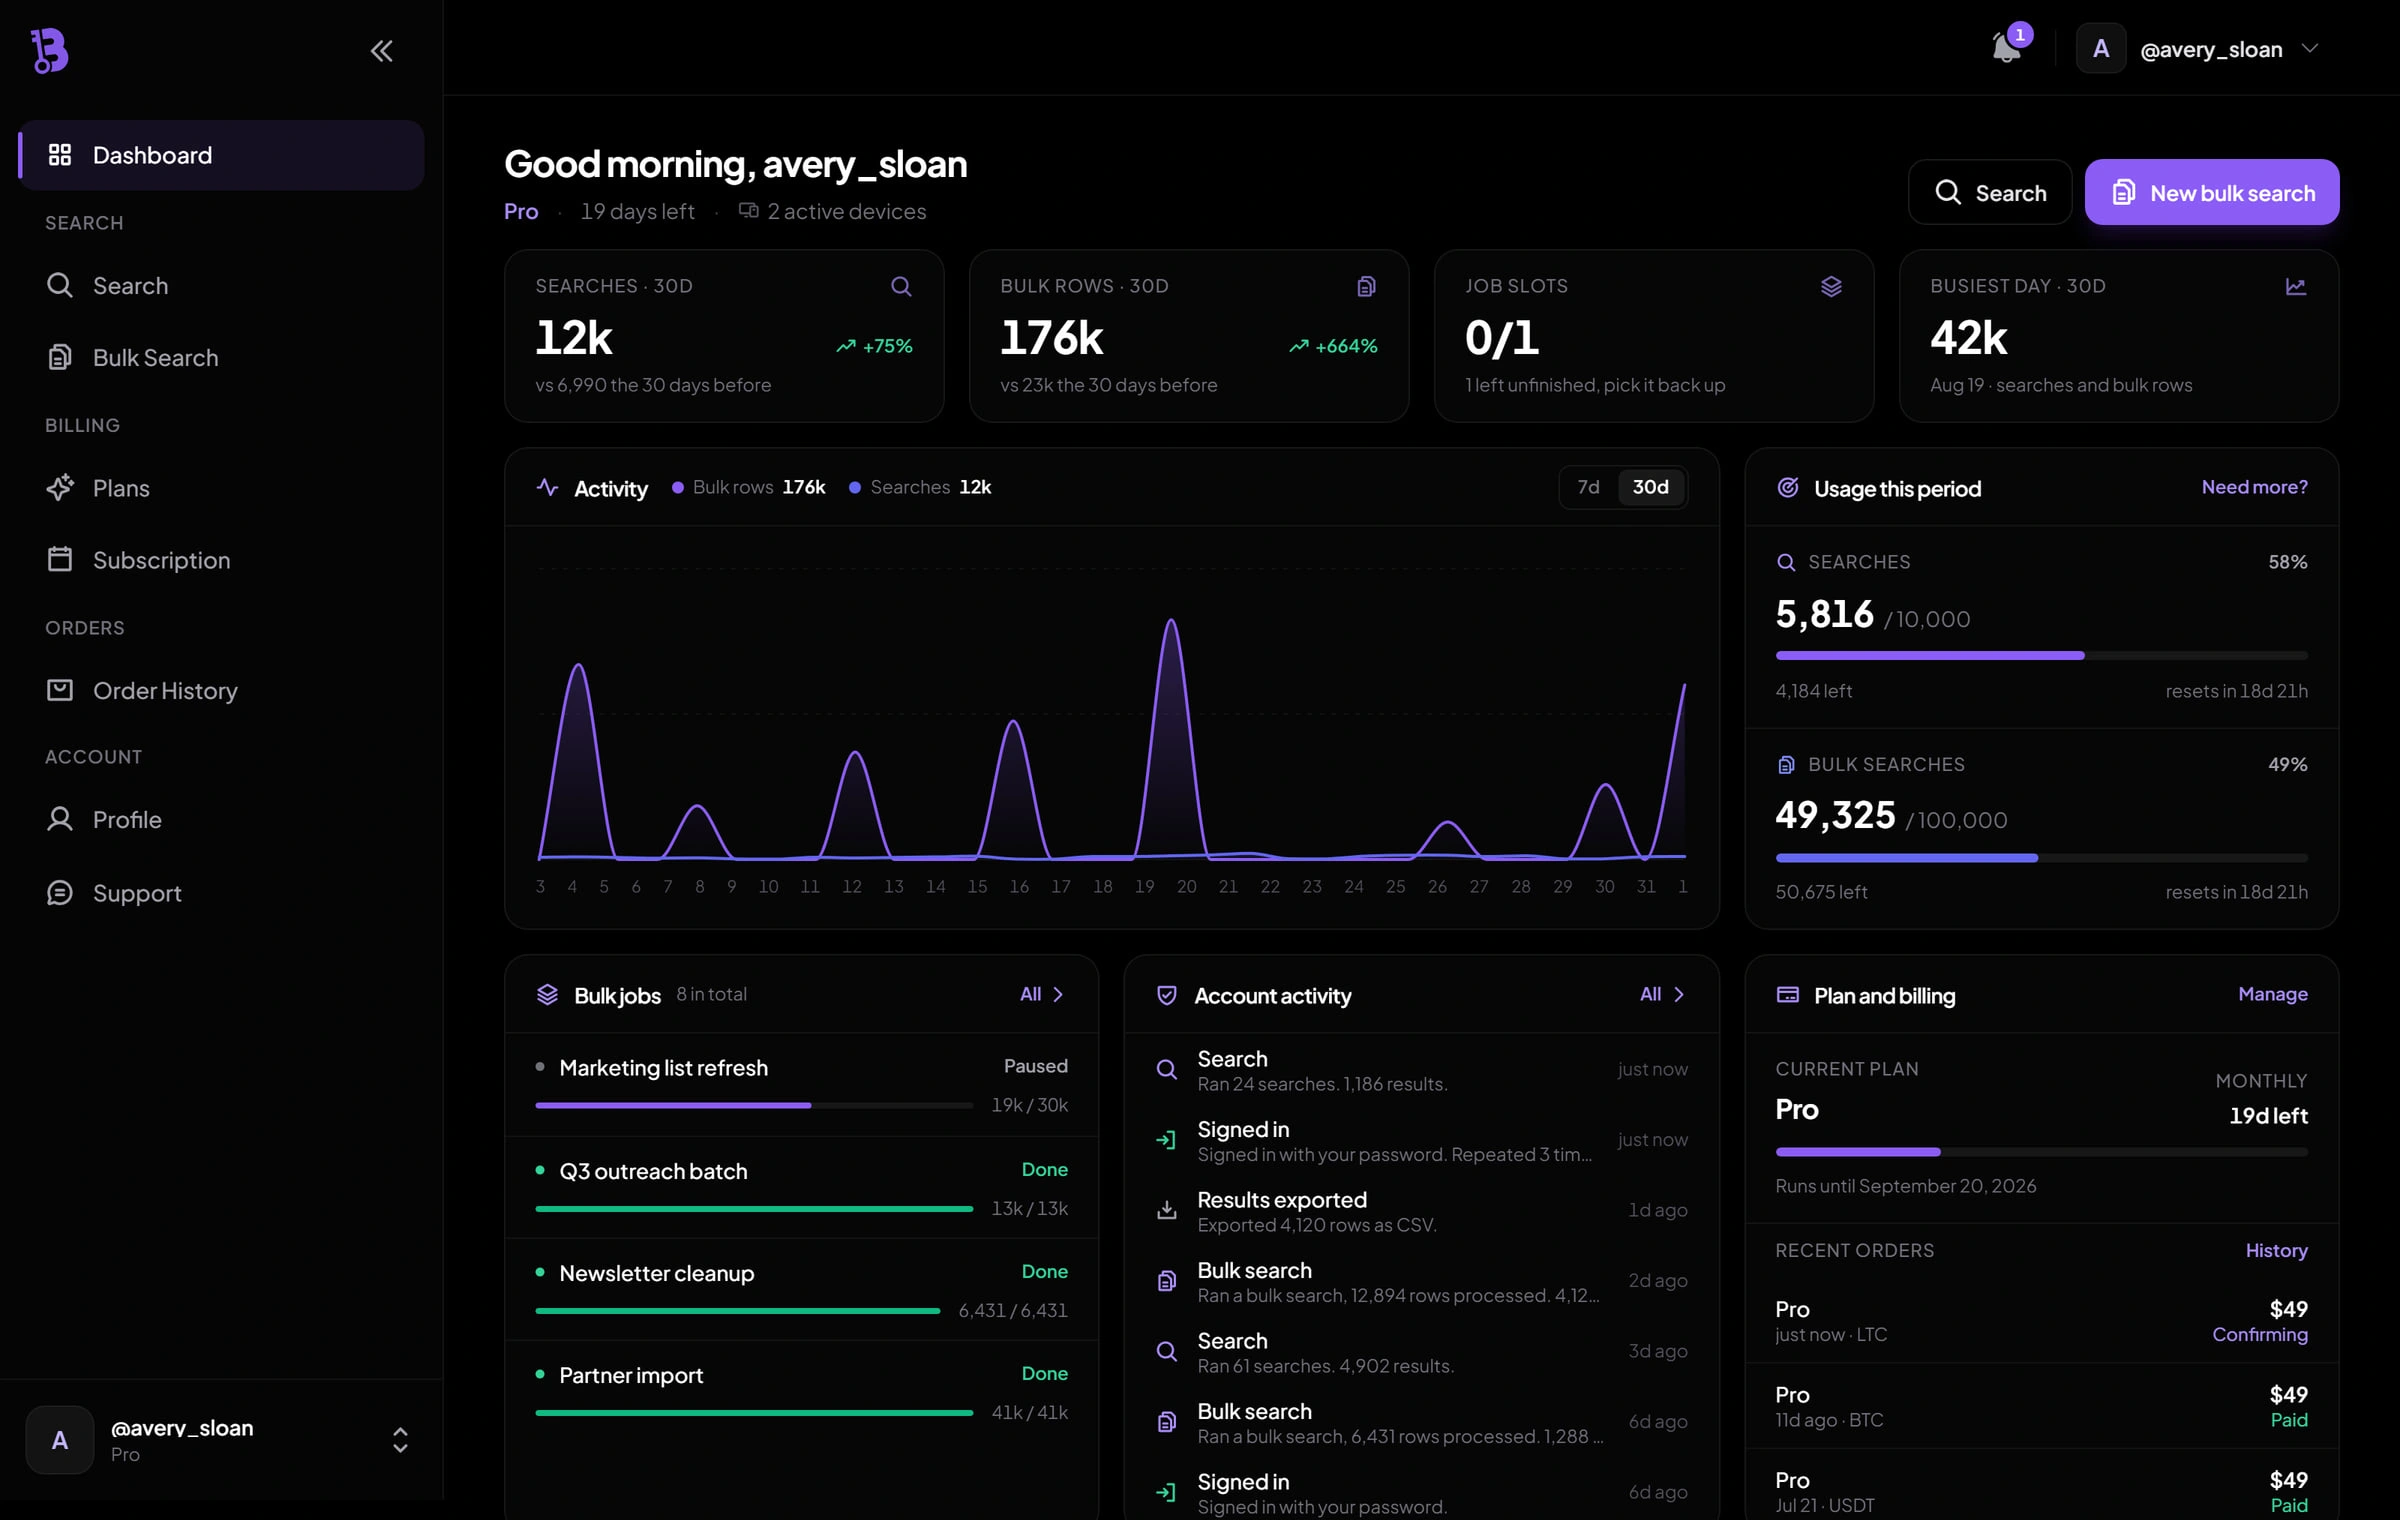Open the @avery_sloan dropdown in top header

[x=2199, y=49]
